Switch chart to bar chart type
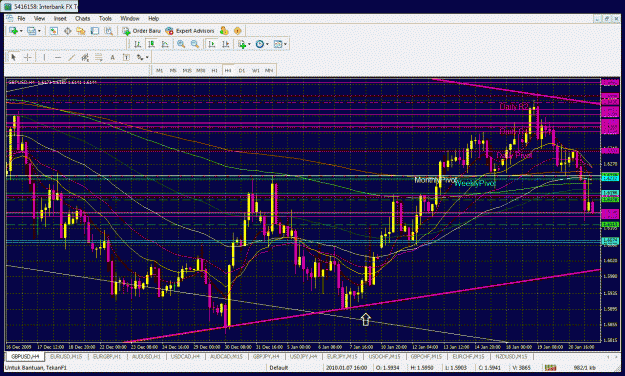This screenshot has height=376, width=625. coord(138,44)
